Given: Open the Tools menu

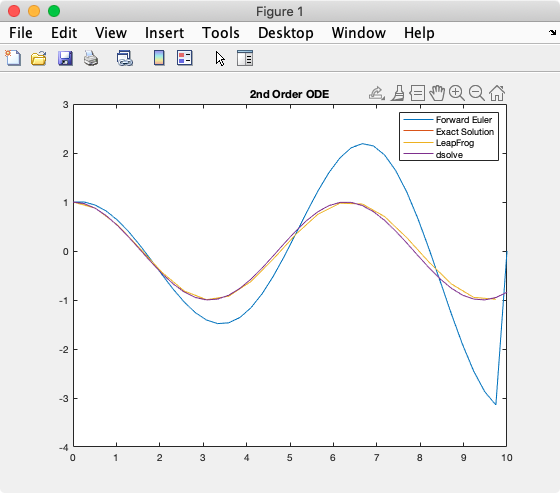Looking at the screenshot, I should [x=221, y=33].
